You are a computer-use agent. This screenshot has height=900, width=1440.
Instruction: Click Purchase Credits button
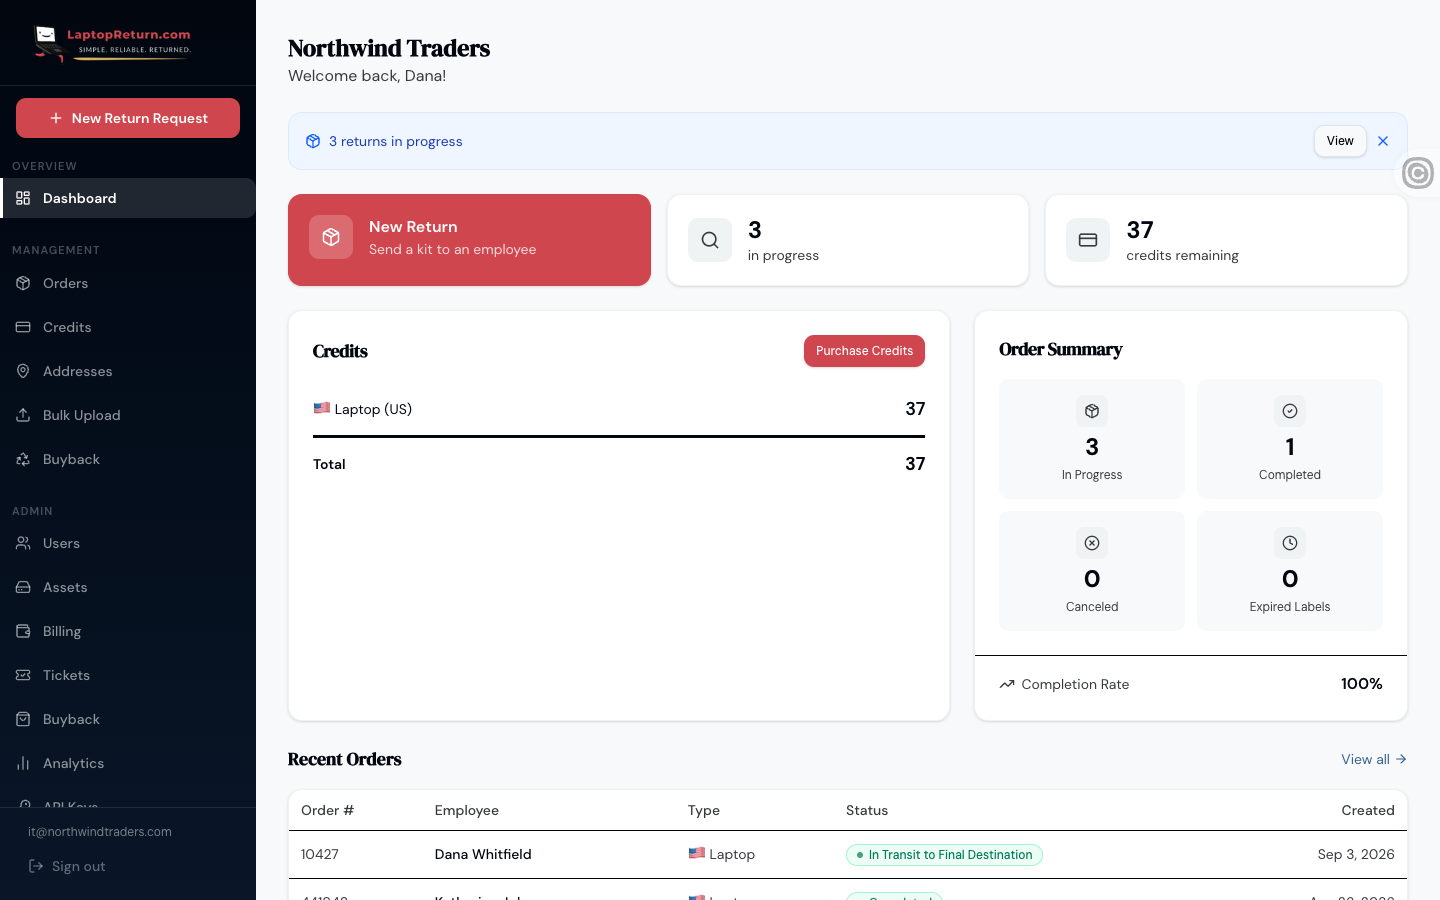tap(864, 351)
